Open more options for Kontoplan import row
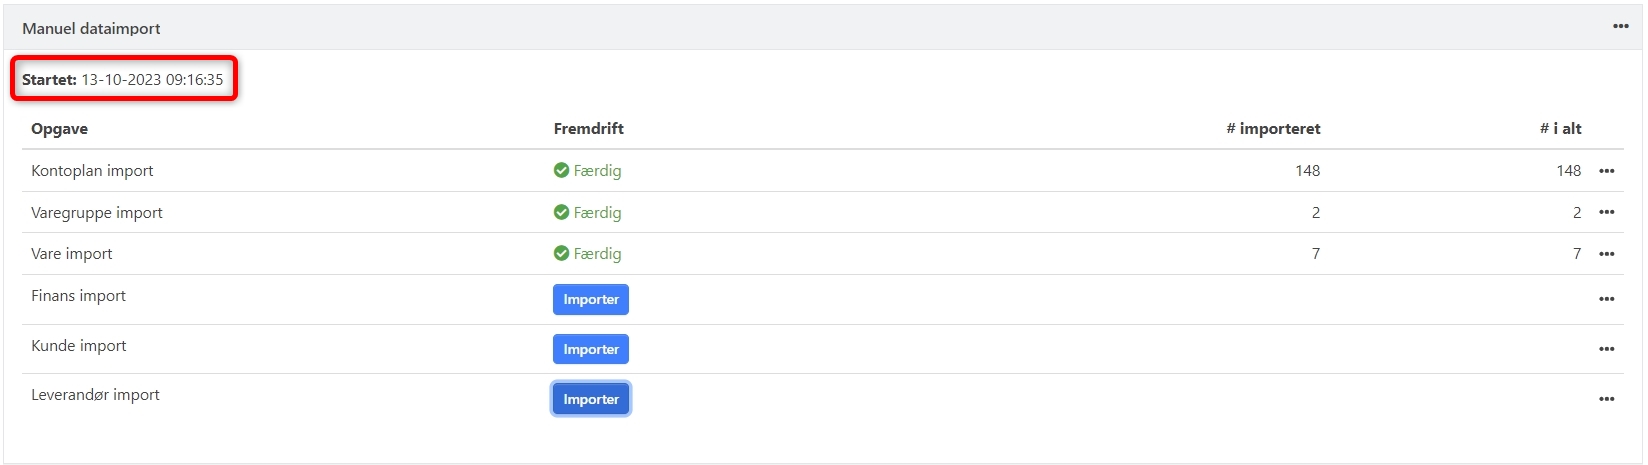Screen dimensions: 1648x465 [x=1606, y=171]
